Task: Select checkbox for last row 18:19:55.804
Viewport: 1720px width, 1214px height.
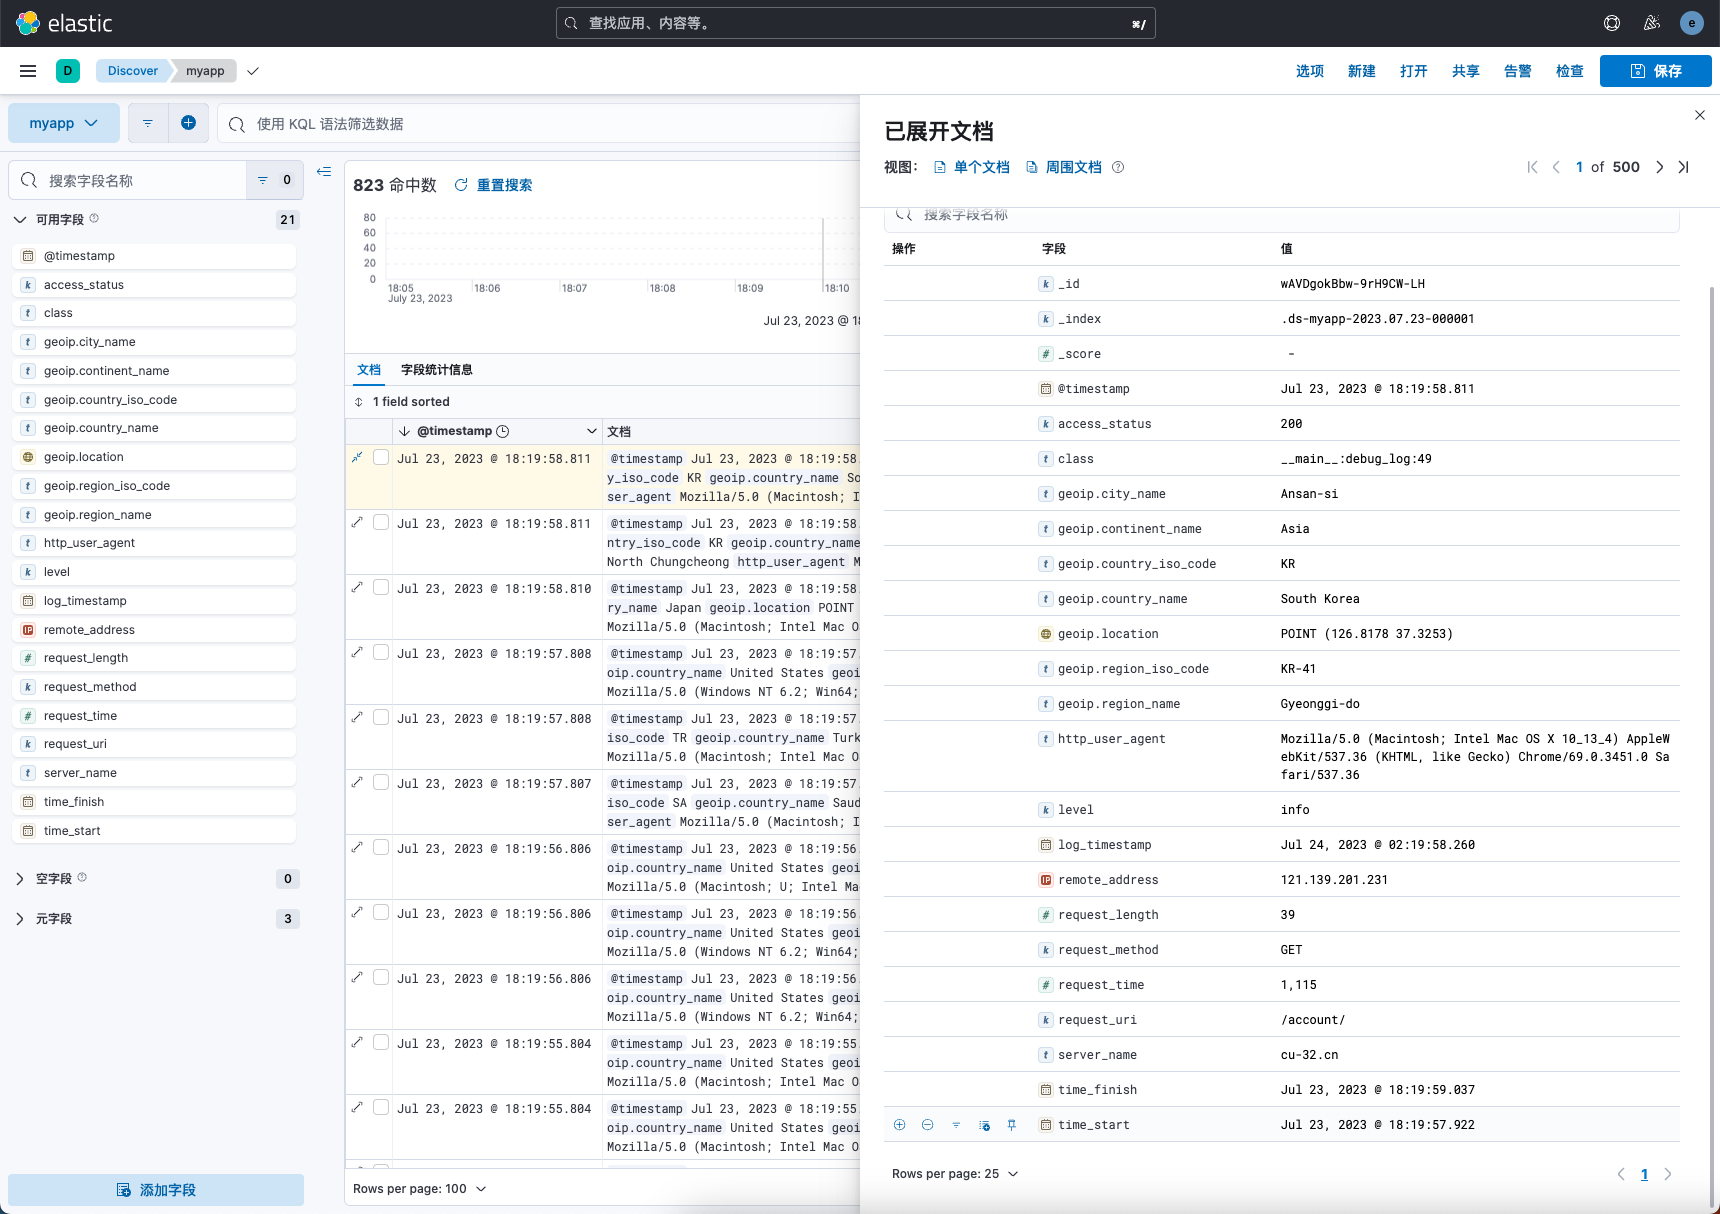Action: (381, 1107)
